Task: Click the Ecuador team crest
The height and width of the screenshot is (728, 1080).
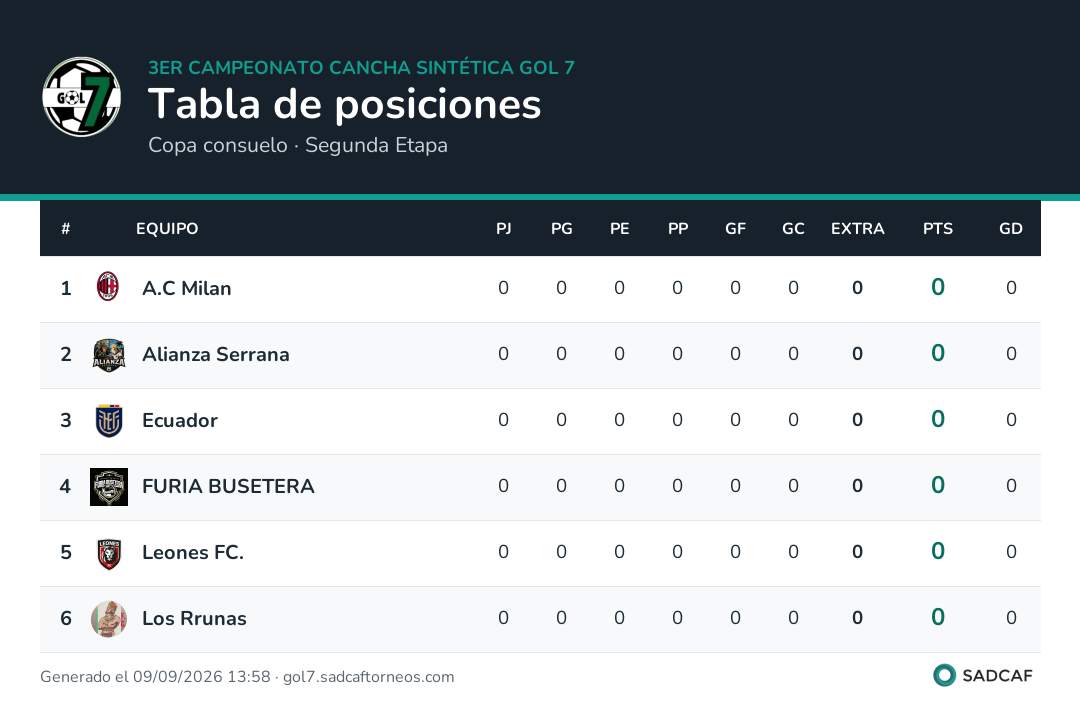Action: [x=109, y=421]
